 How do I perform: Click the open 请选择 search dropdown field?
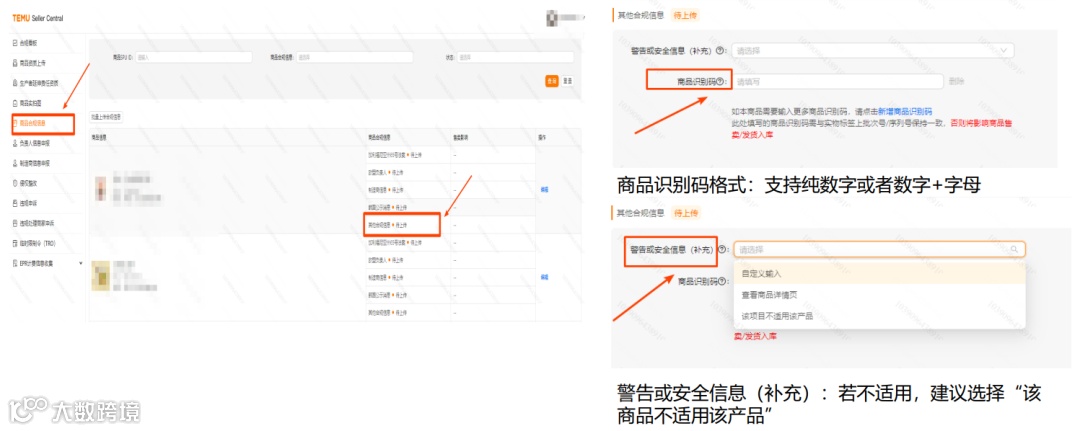880,249
